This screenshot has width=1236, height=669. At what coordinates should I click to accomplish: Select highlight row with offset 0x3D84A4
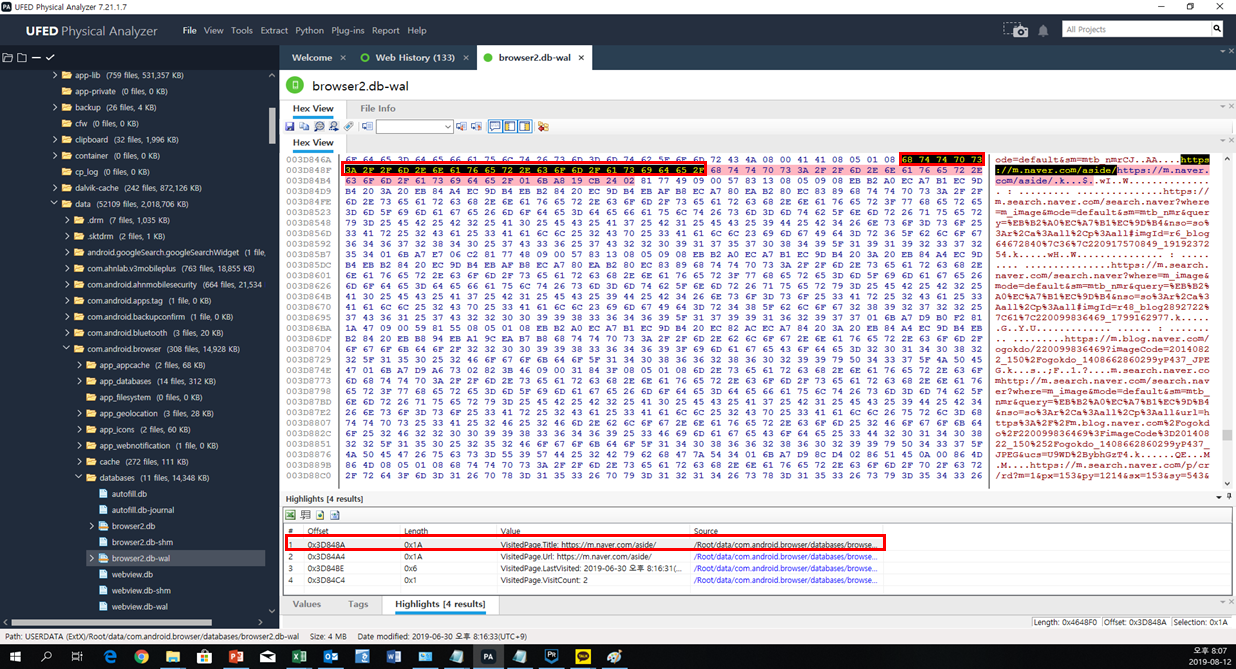[585, 556]
